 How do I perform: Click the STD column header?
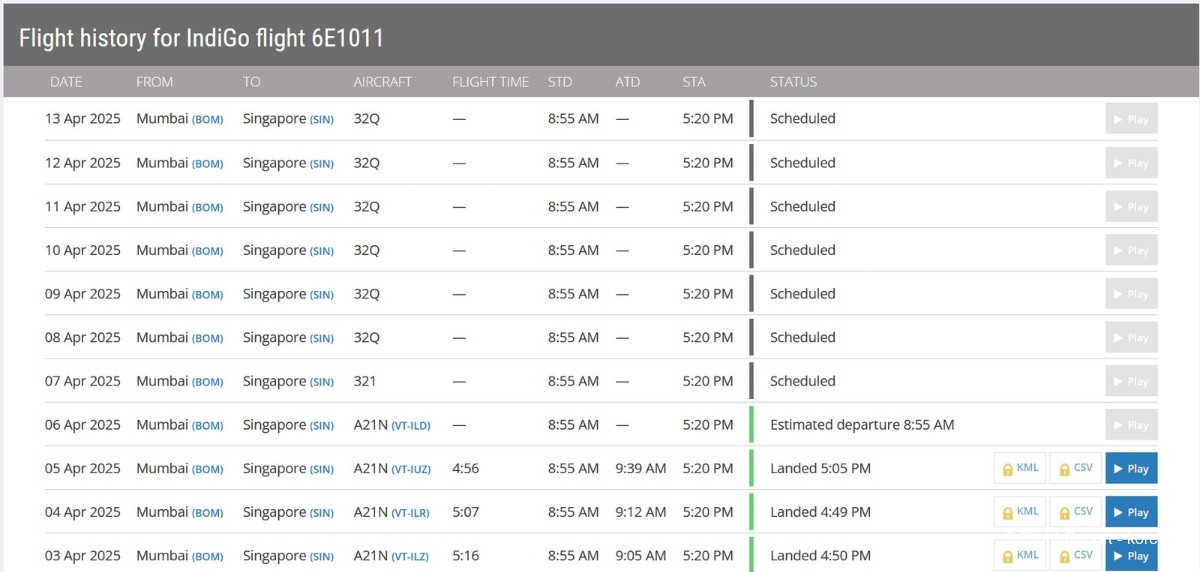560,82
